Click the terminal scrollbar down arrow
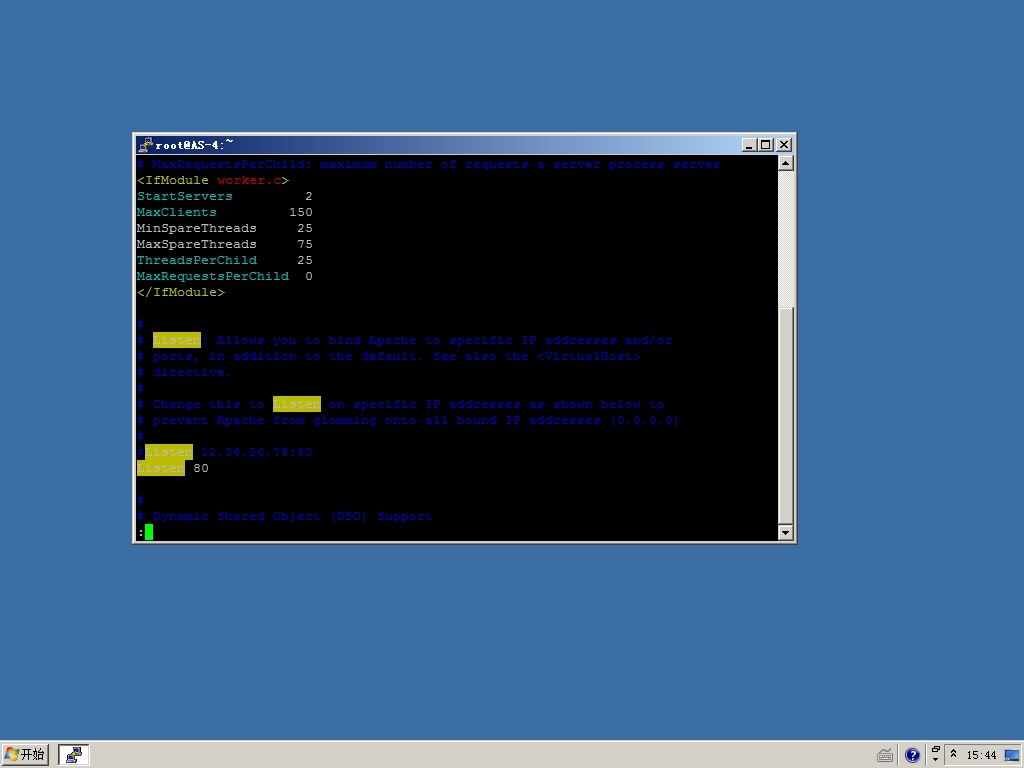The width and height of the screenshot is (1024, 768). coord(786,532)
